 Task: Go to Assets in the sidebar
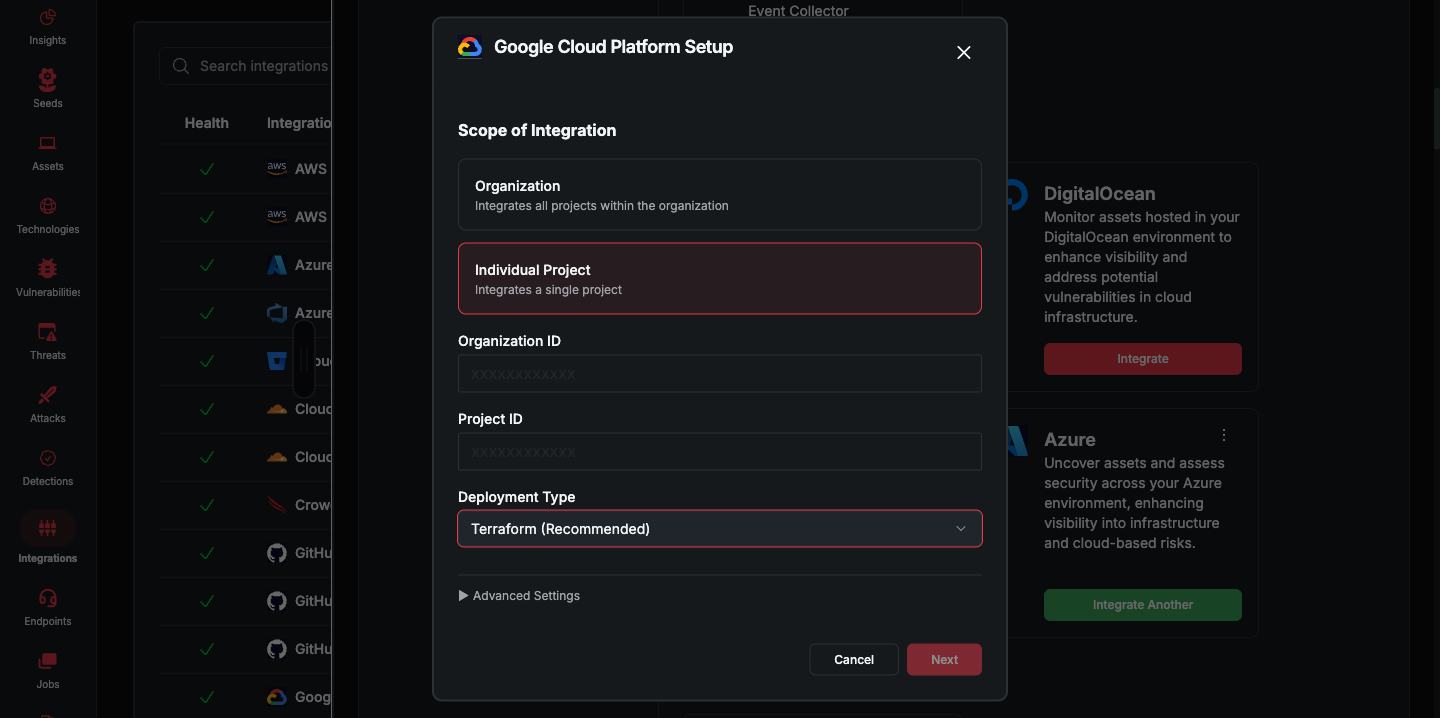click(47, 152)
